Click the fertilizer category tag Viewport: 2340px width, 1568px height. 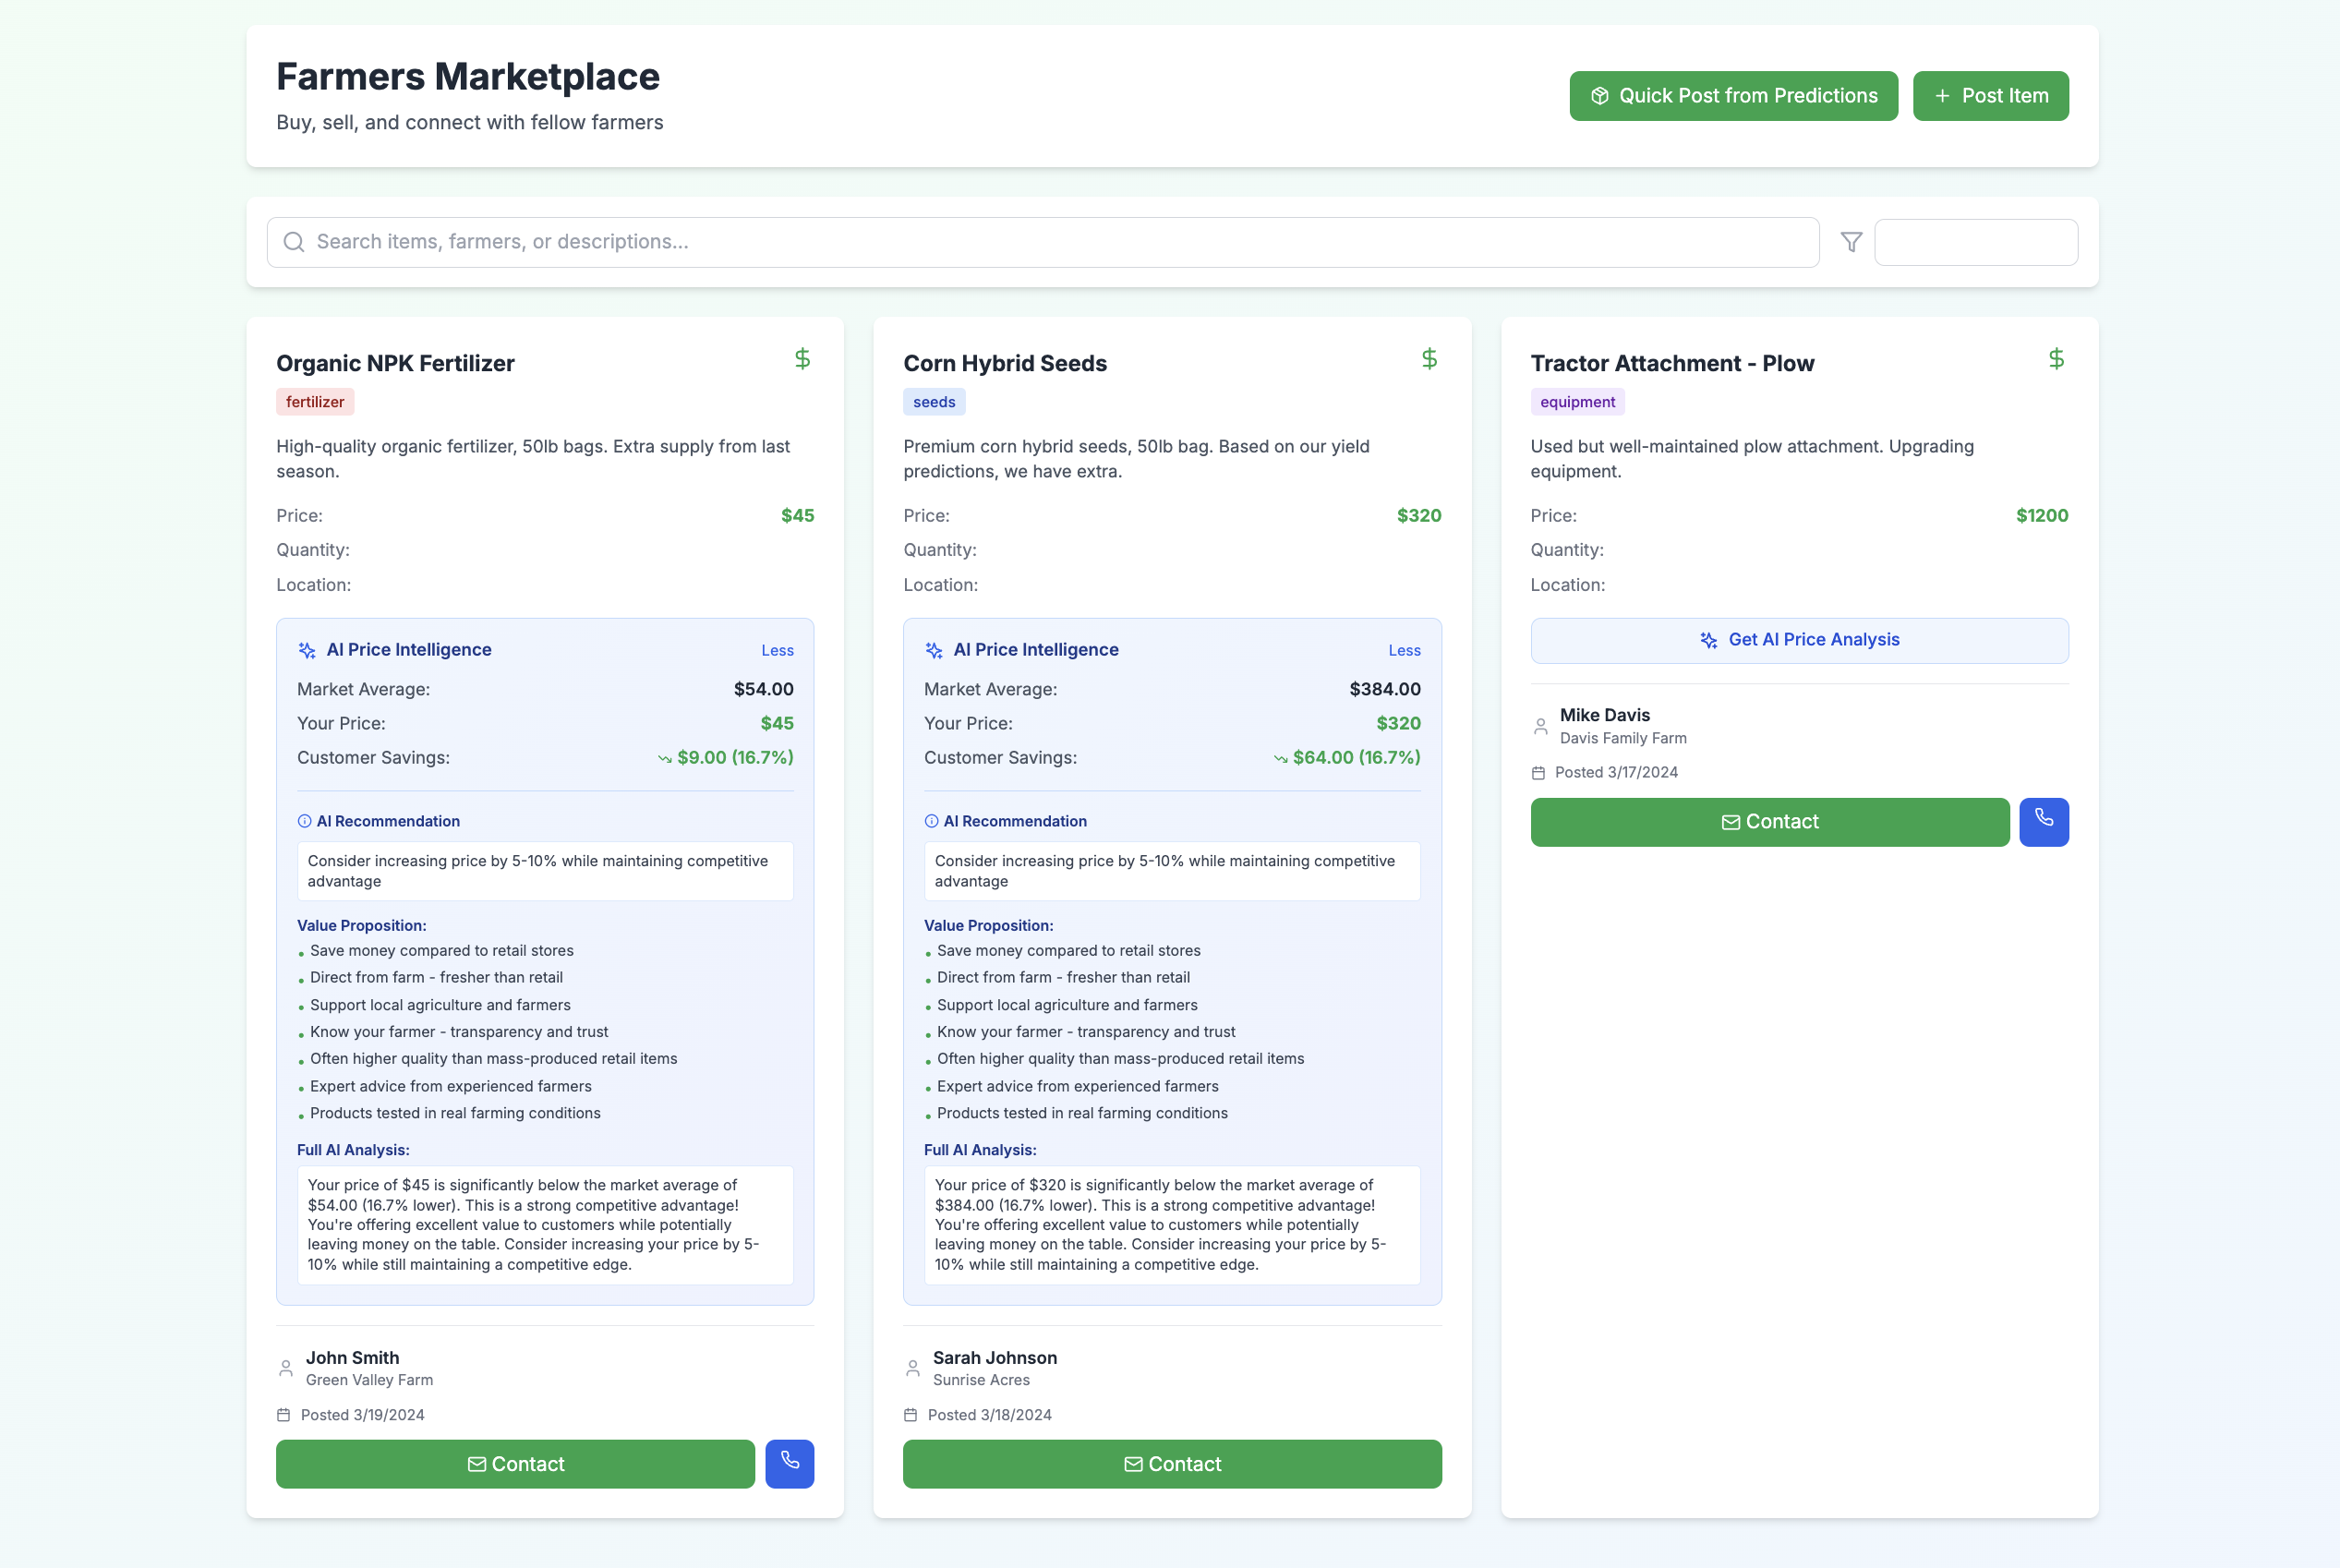click(315, 402)
